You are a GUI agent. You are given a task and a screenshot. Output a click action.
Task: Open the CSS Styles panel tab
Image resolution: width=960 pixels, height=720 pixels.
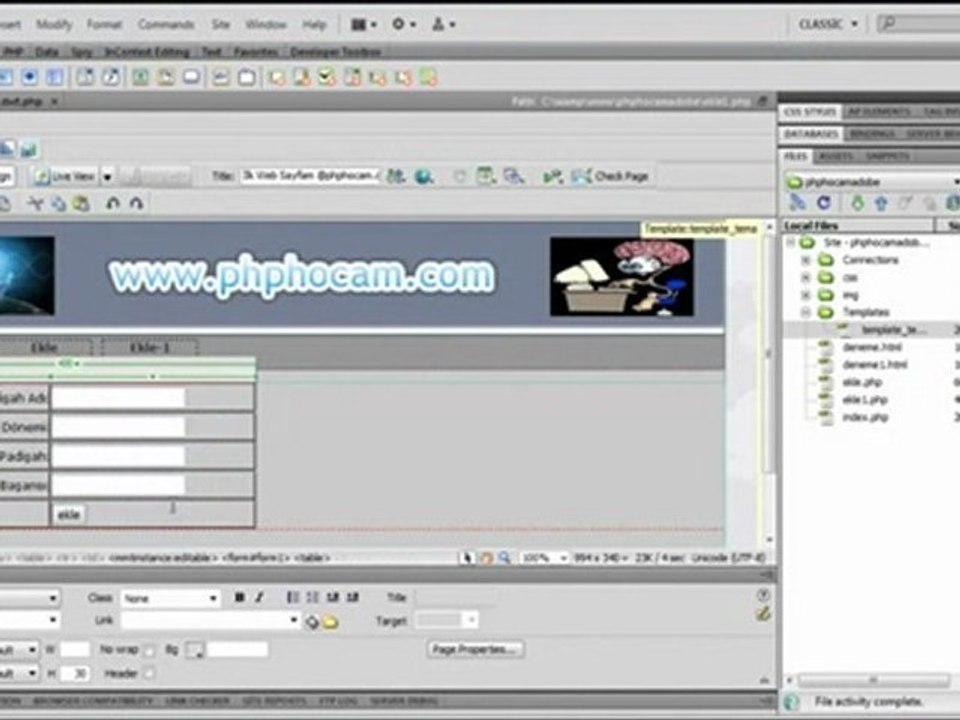pyautogui.click(x=810, y=112)
